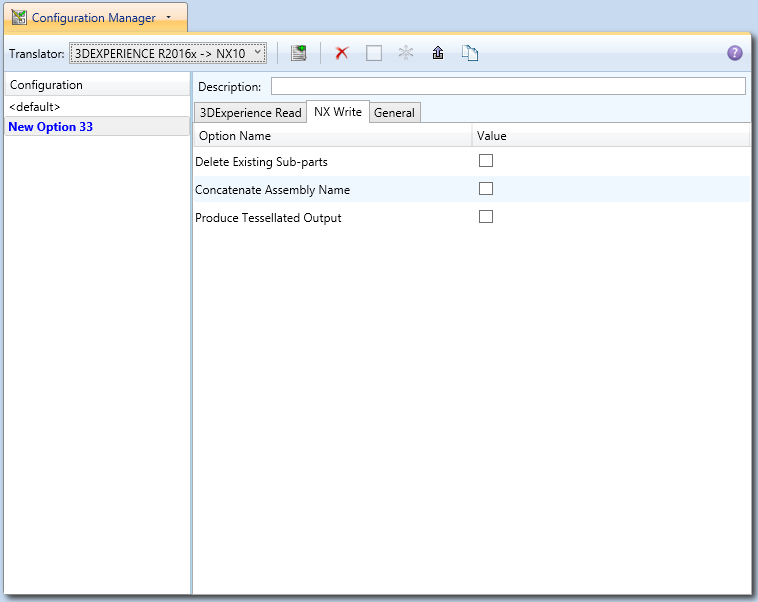This screenshot has height=602, width=758.
Task: Click the greyed snowflake toolbar icon
Action: coord(406,52)
